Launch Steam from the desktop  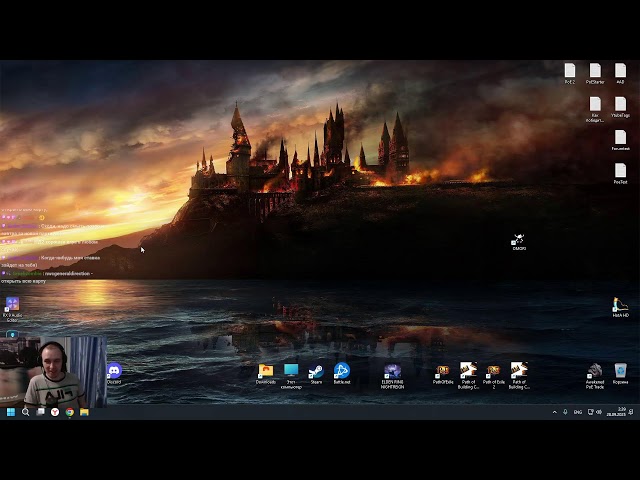316,373
